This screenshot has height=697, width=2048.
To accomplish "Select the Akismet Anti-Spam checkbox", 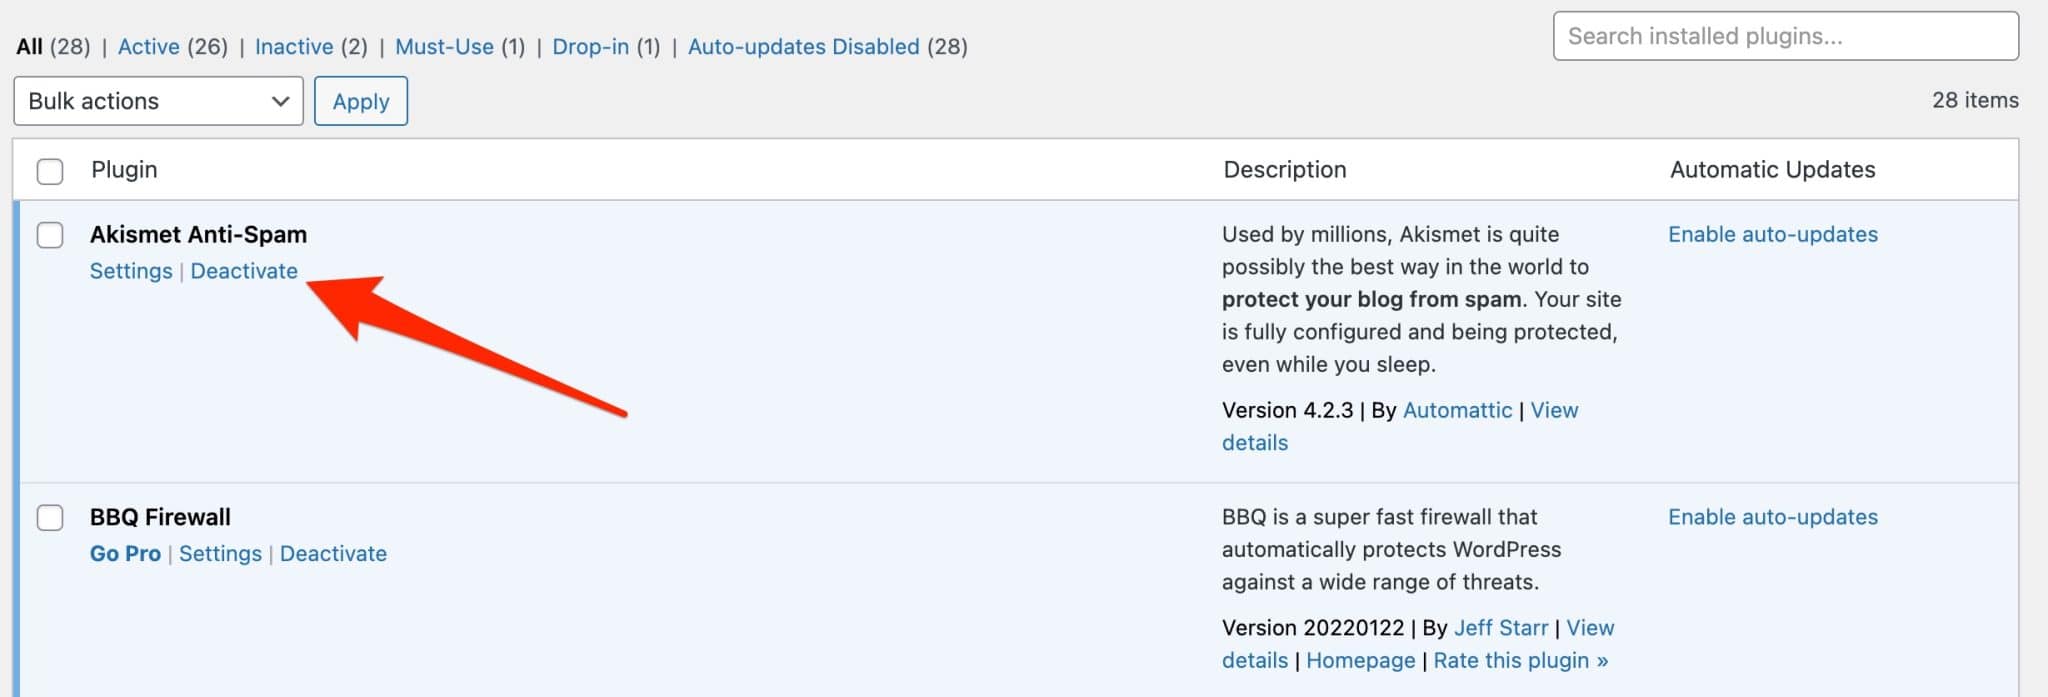I will pos(50,235).
